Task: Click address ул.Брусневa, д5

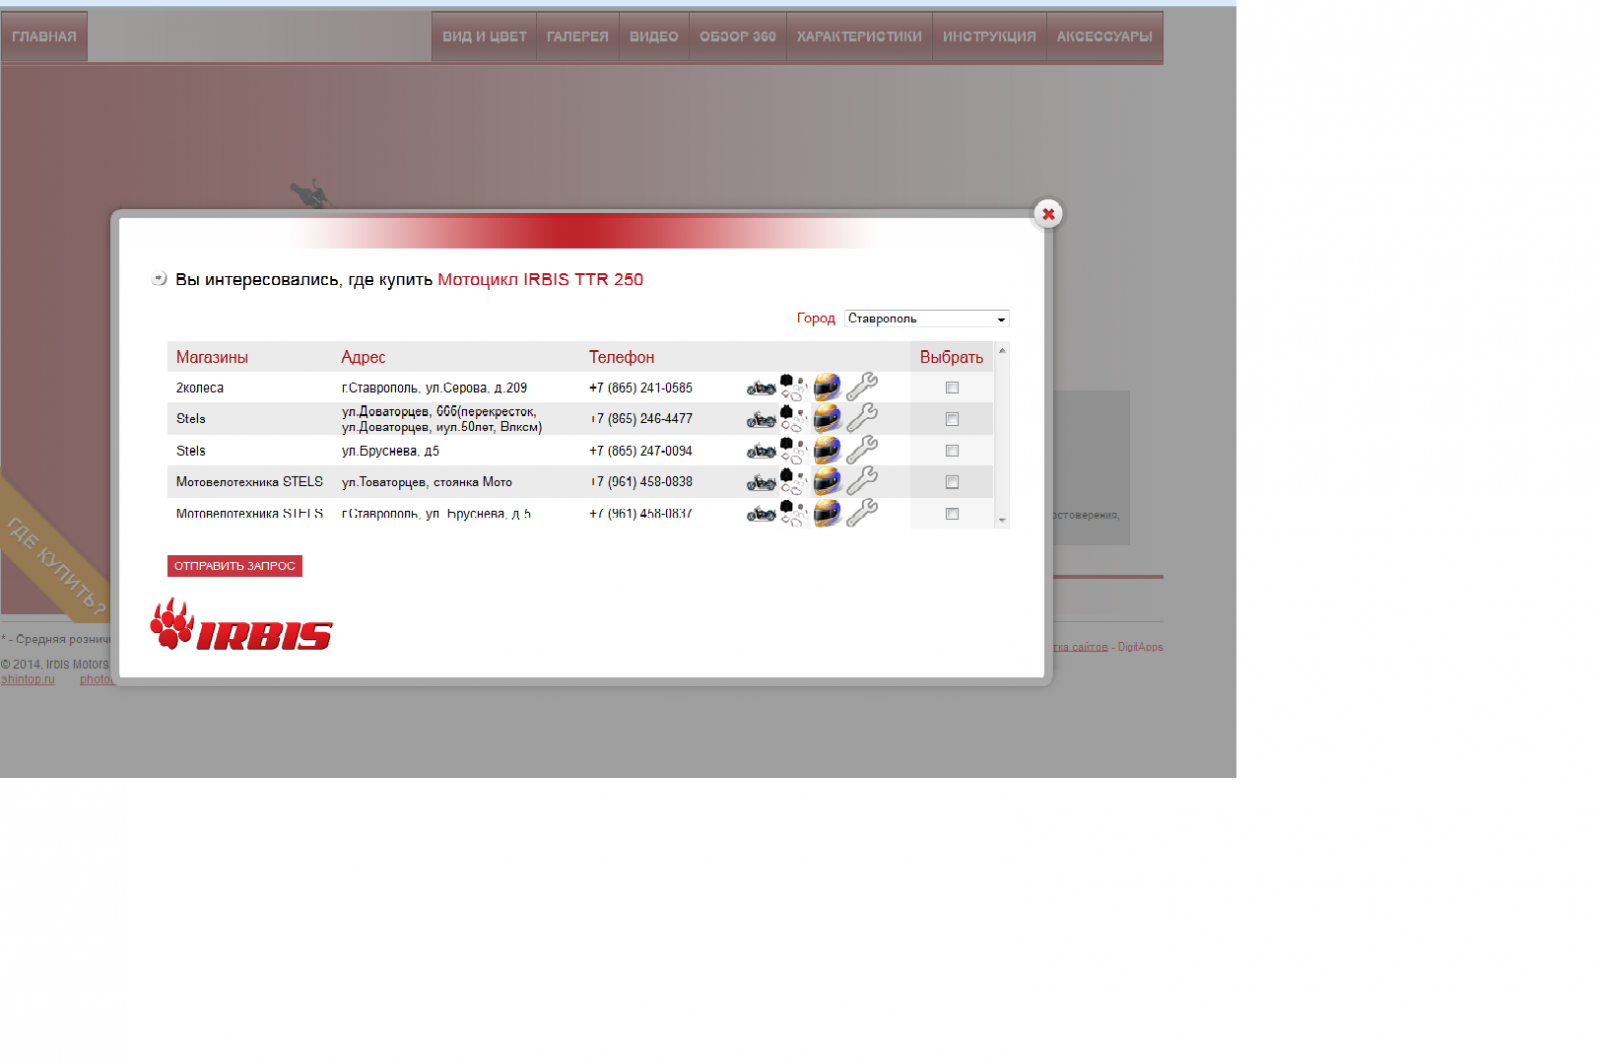Action: click(x=390, y=451)
